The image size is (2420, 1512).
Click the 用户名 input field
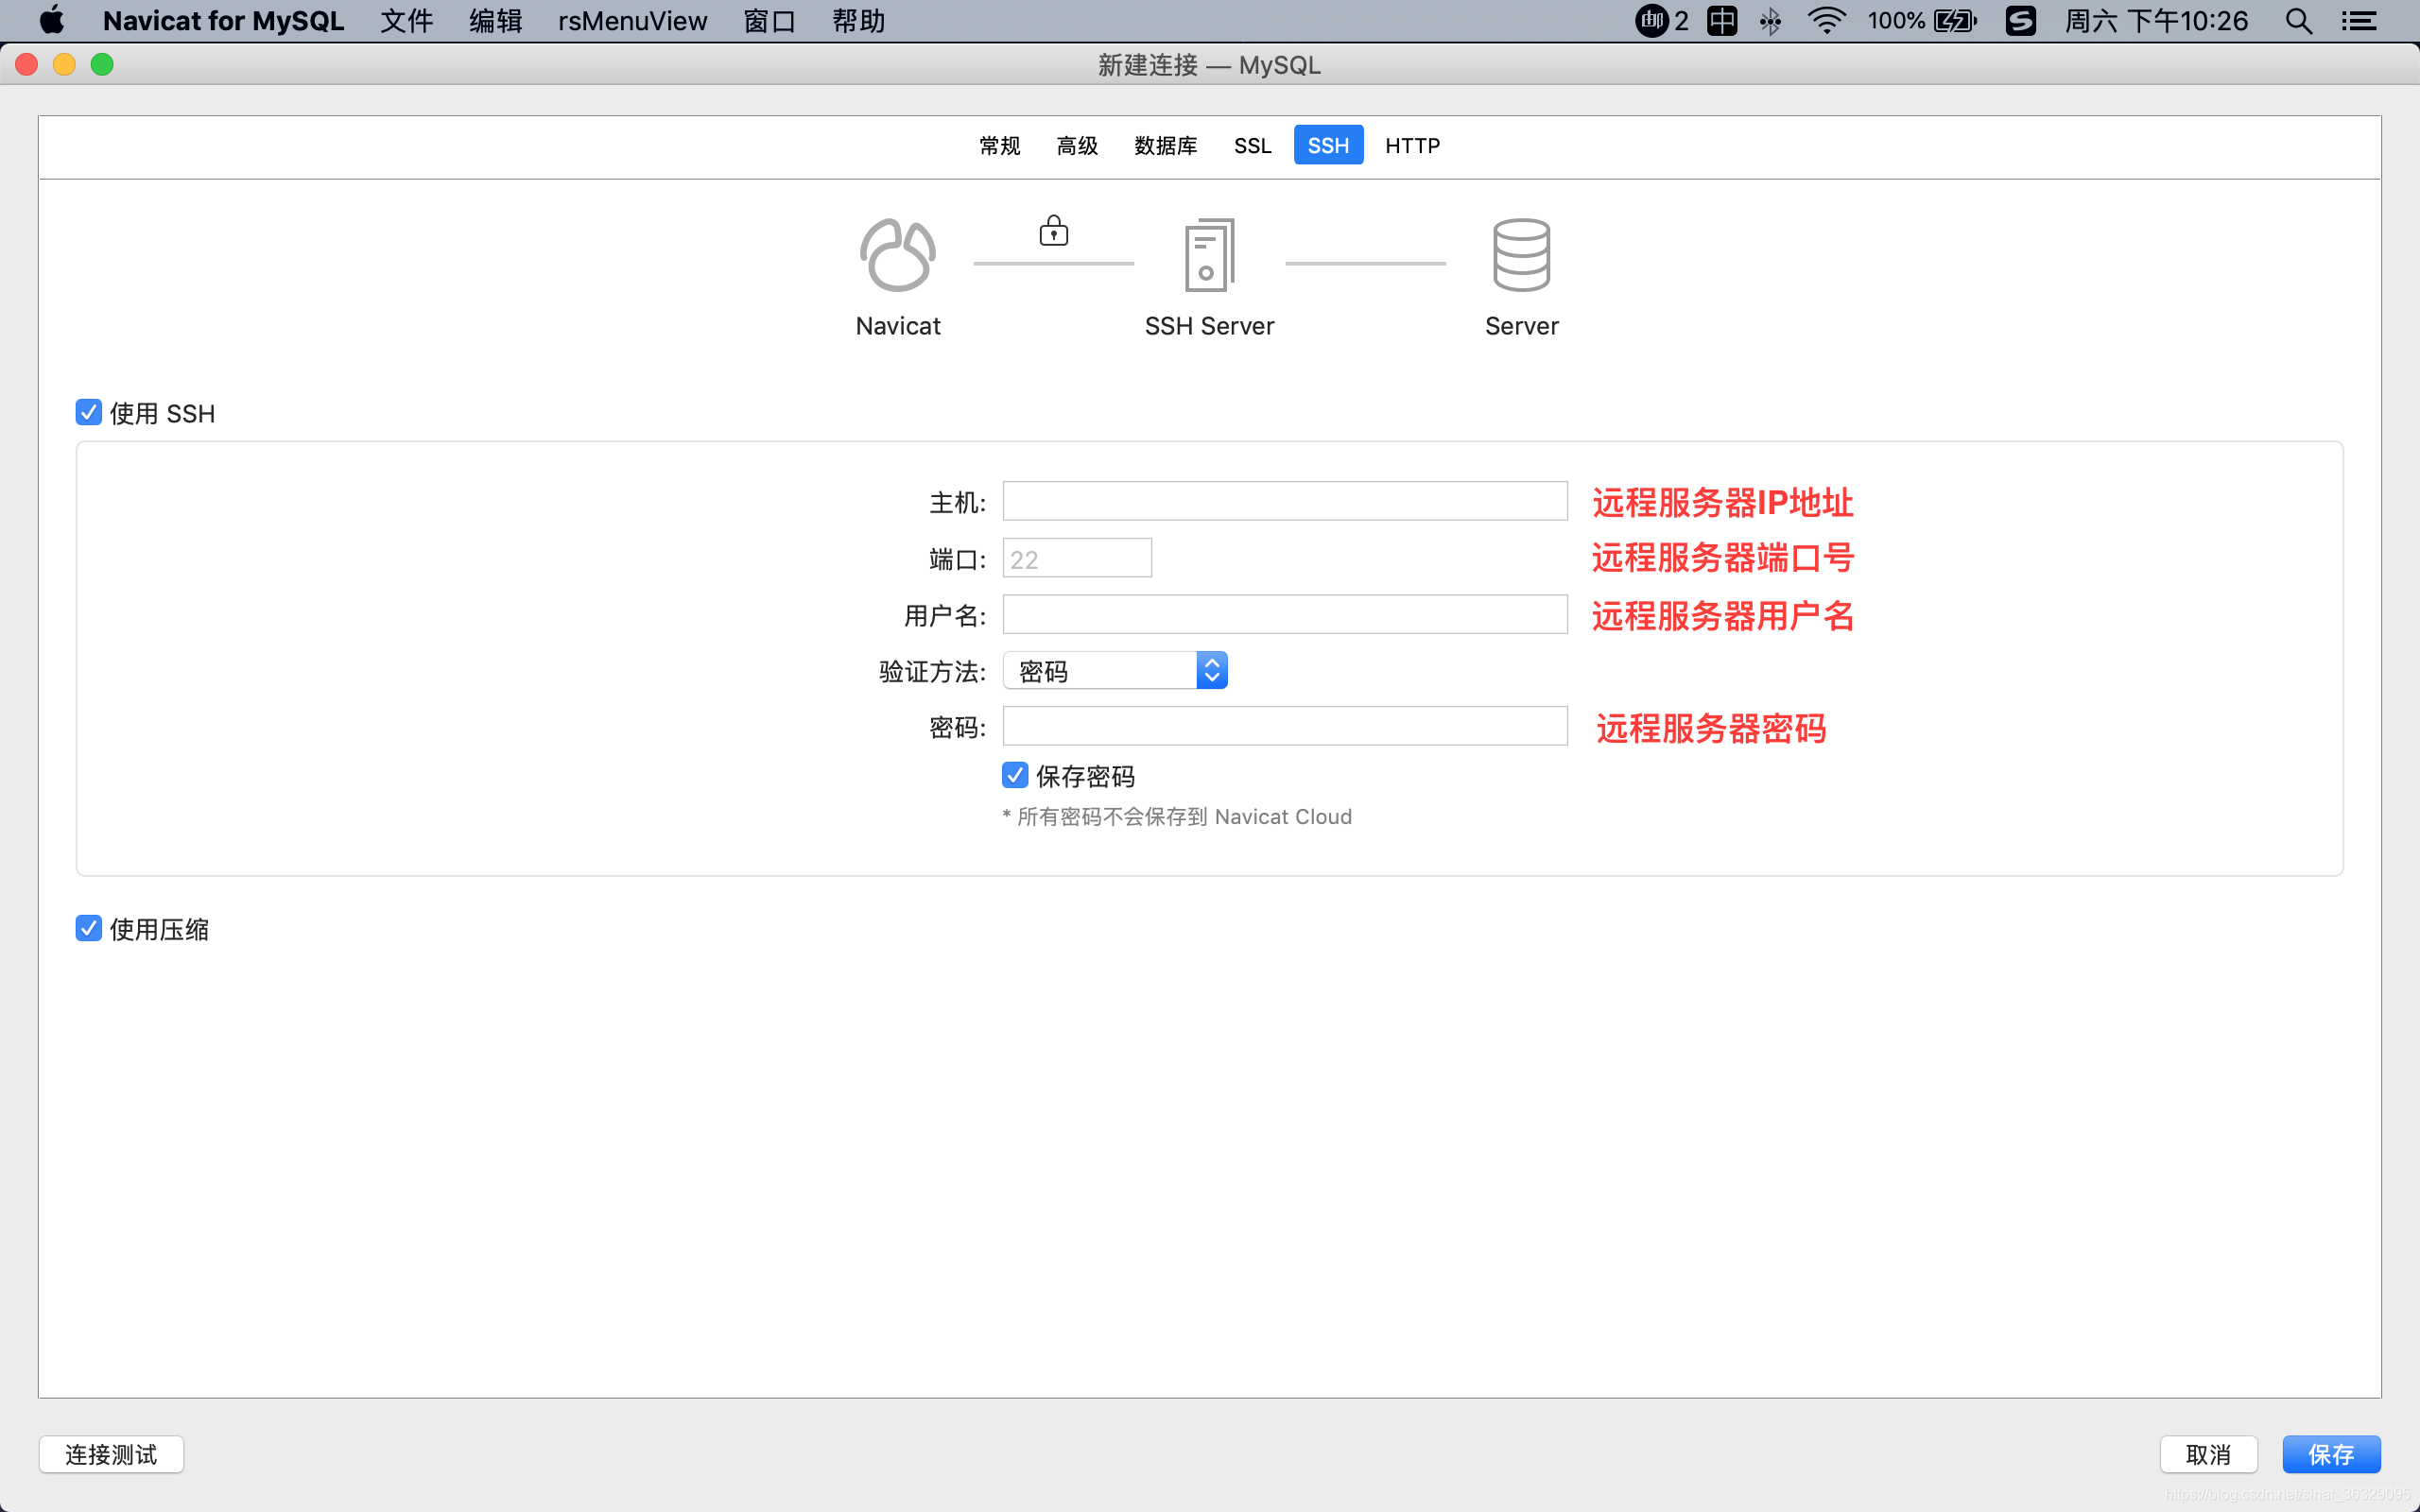(1285, 614)
